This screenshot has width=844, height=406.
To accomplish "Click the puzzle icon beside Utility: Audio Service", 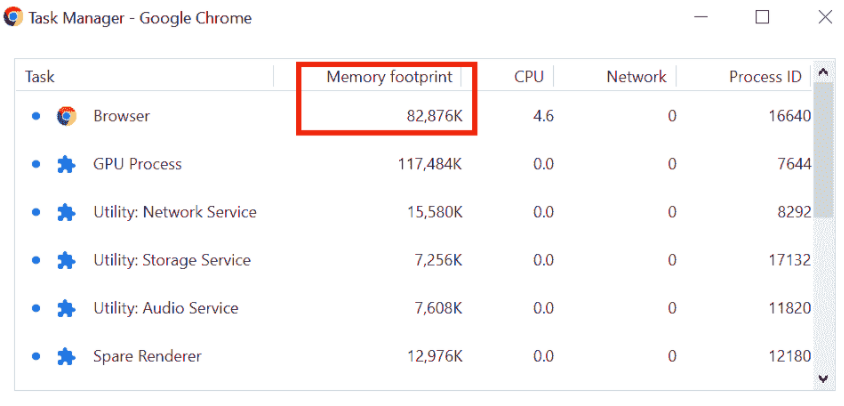I will click(66, 309).
